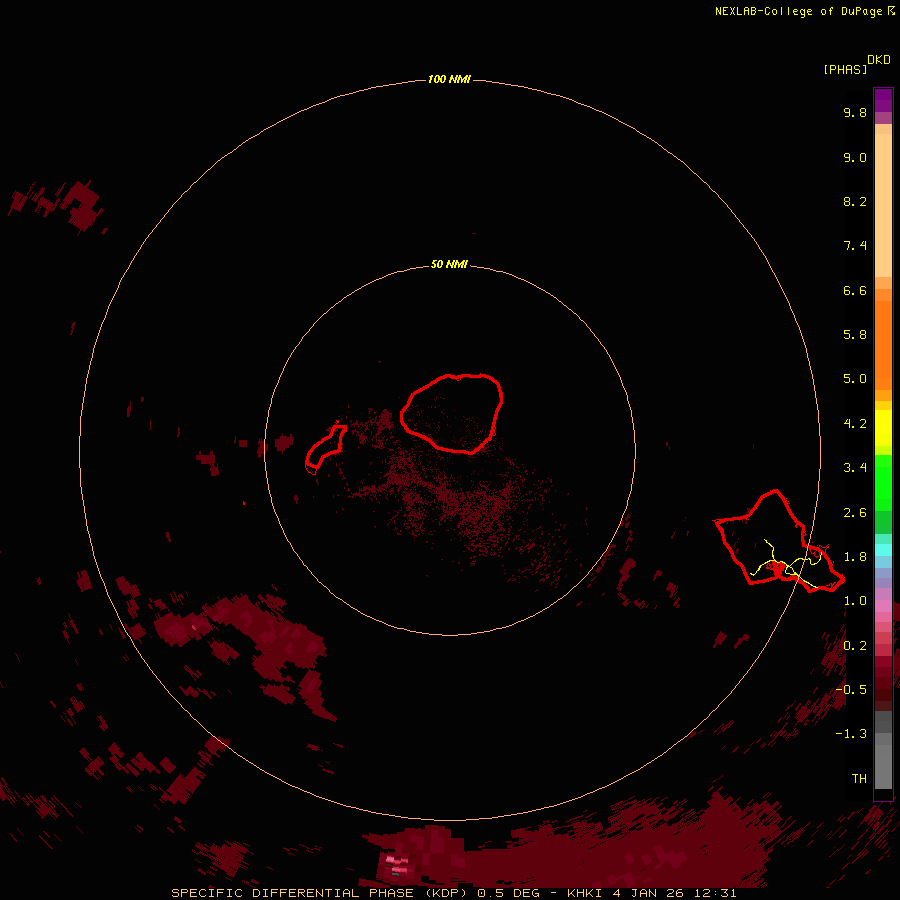Click the island outline with yellow roads

coord(778,541)
